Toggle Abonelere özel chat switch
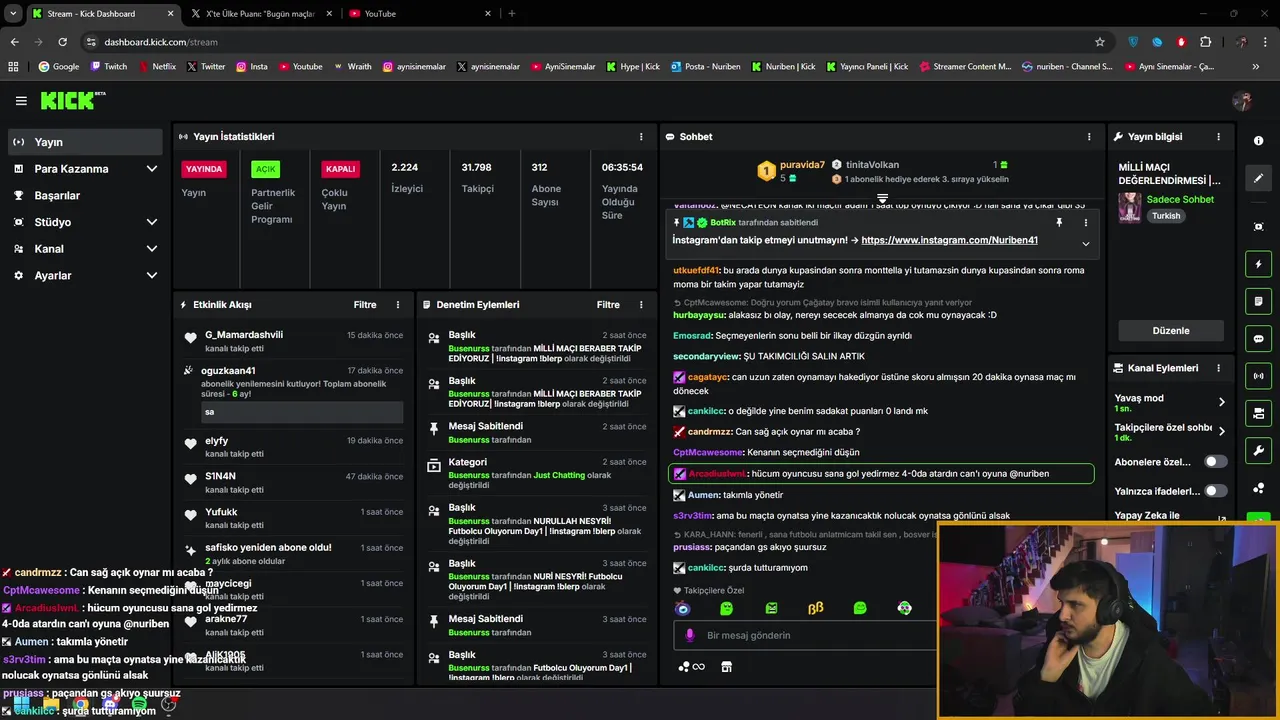This screenshot has height=720, width=1280. click(x=1215, y=462)
